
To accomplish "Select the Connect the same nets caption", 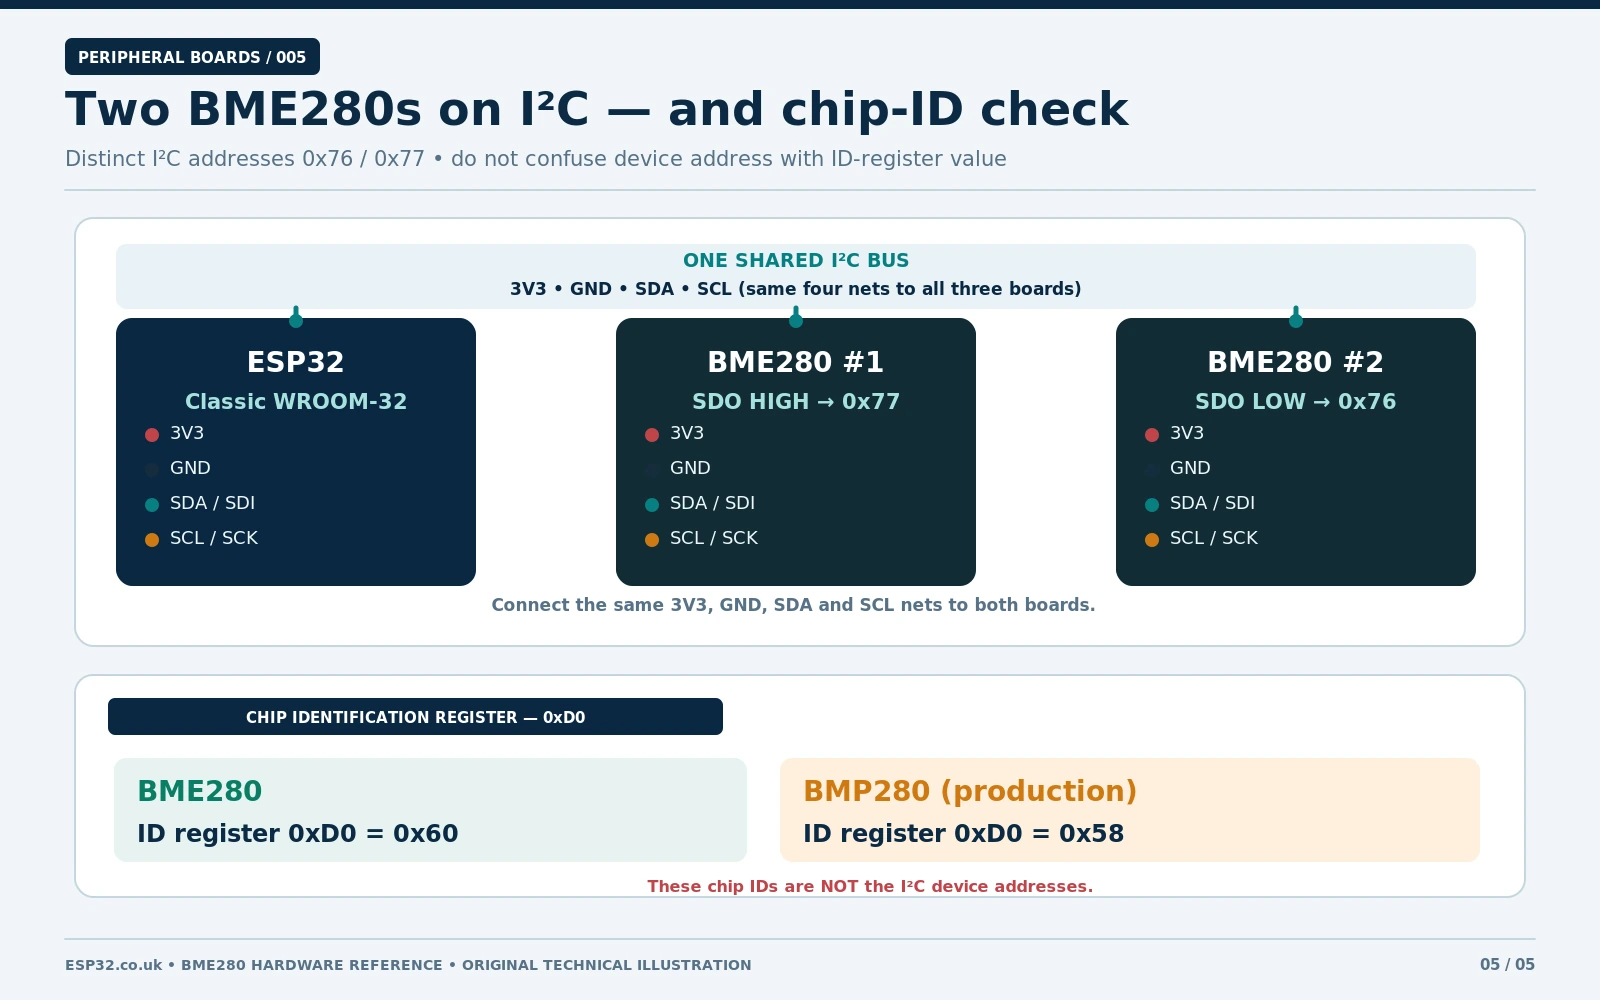I will tap(793, 605).
